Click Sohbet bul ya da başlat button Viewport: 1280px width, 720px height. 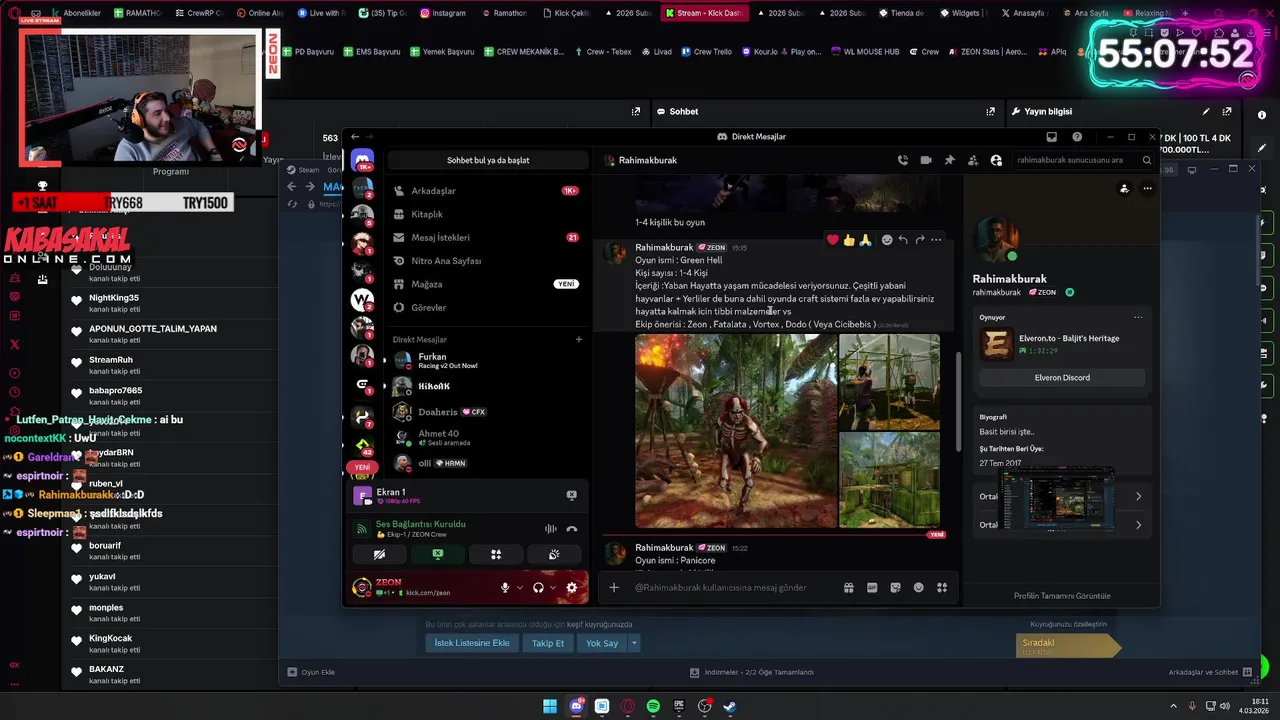point(488,160)
